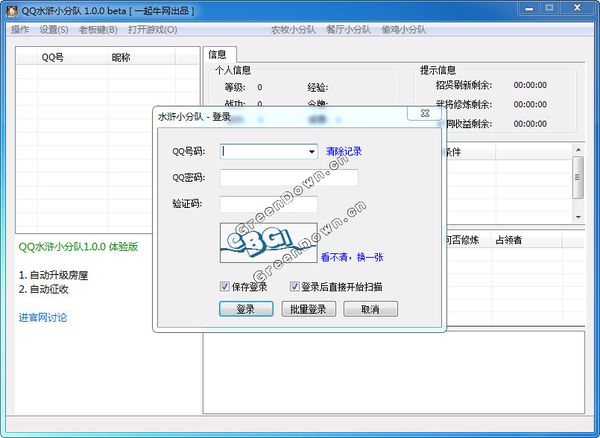Uncheck 登录后直接开始扫描 option
600x438 pixels.
296,287
